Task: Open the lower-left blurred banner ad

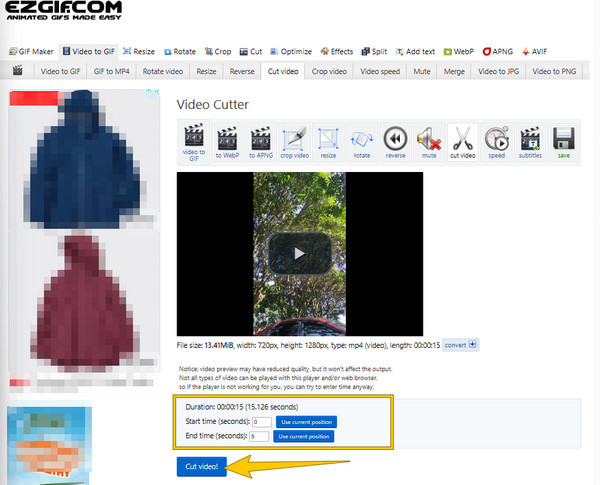Action: tap(49, 446)
